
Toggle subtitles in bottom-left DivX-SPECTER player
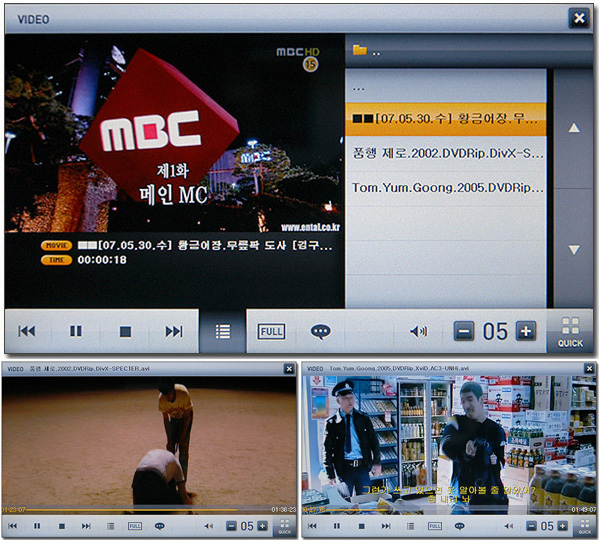[x=160, y=526]
